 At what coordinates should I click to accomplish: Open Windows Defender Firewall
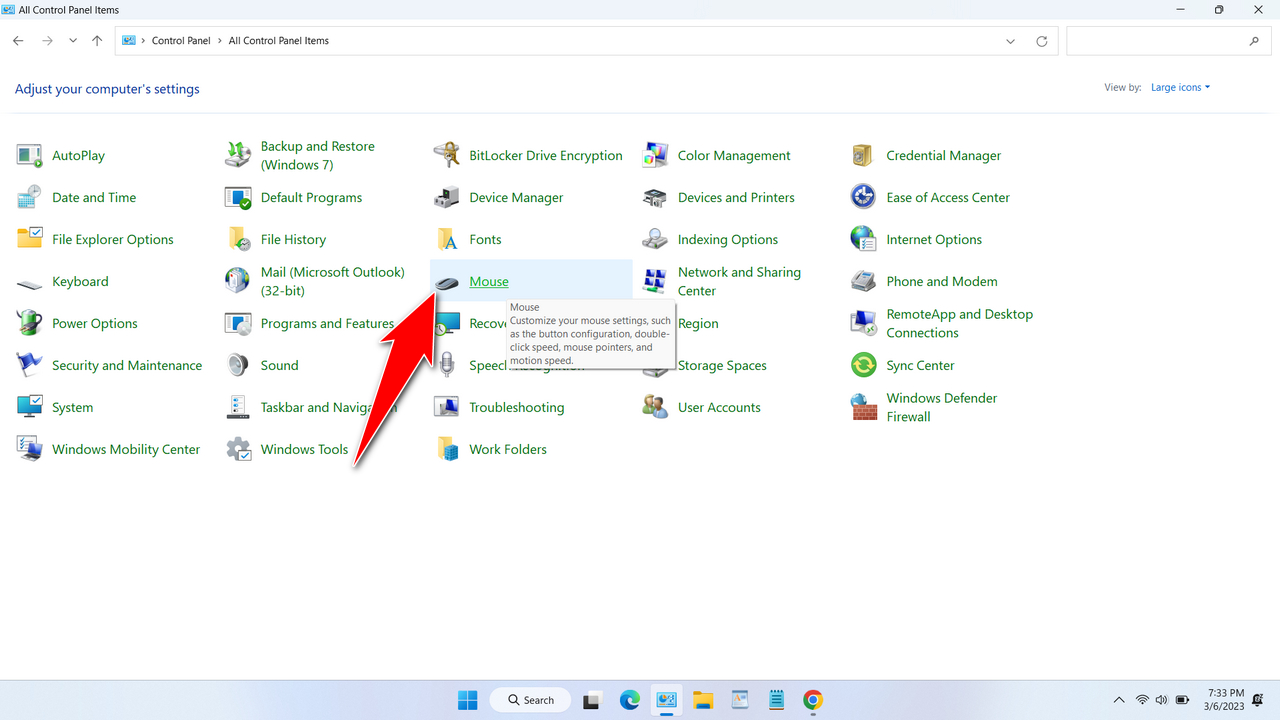pos(940,407)
